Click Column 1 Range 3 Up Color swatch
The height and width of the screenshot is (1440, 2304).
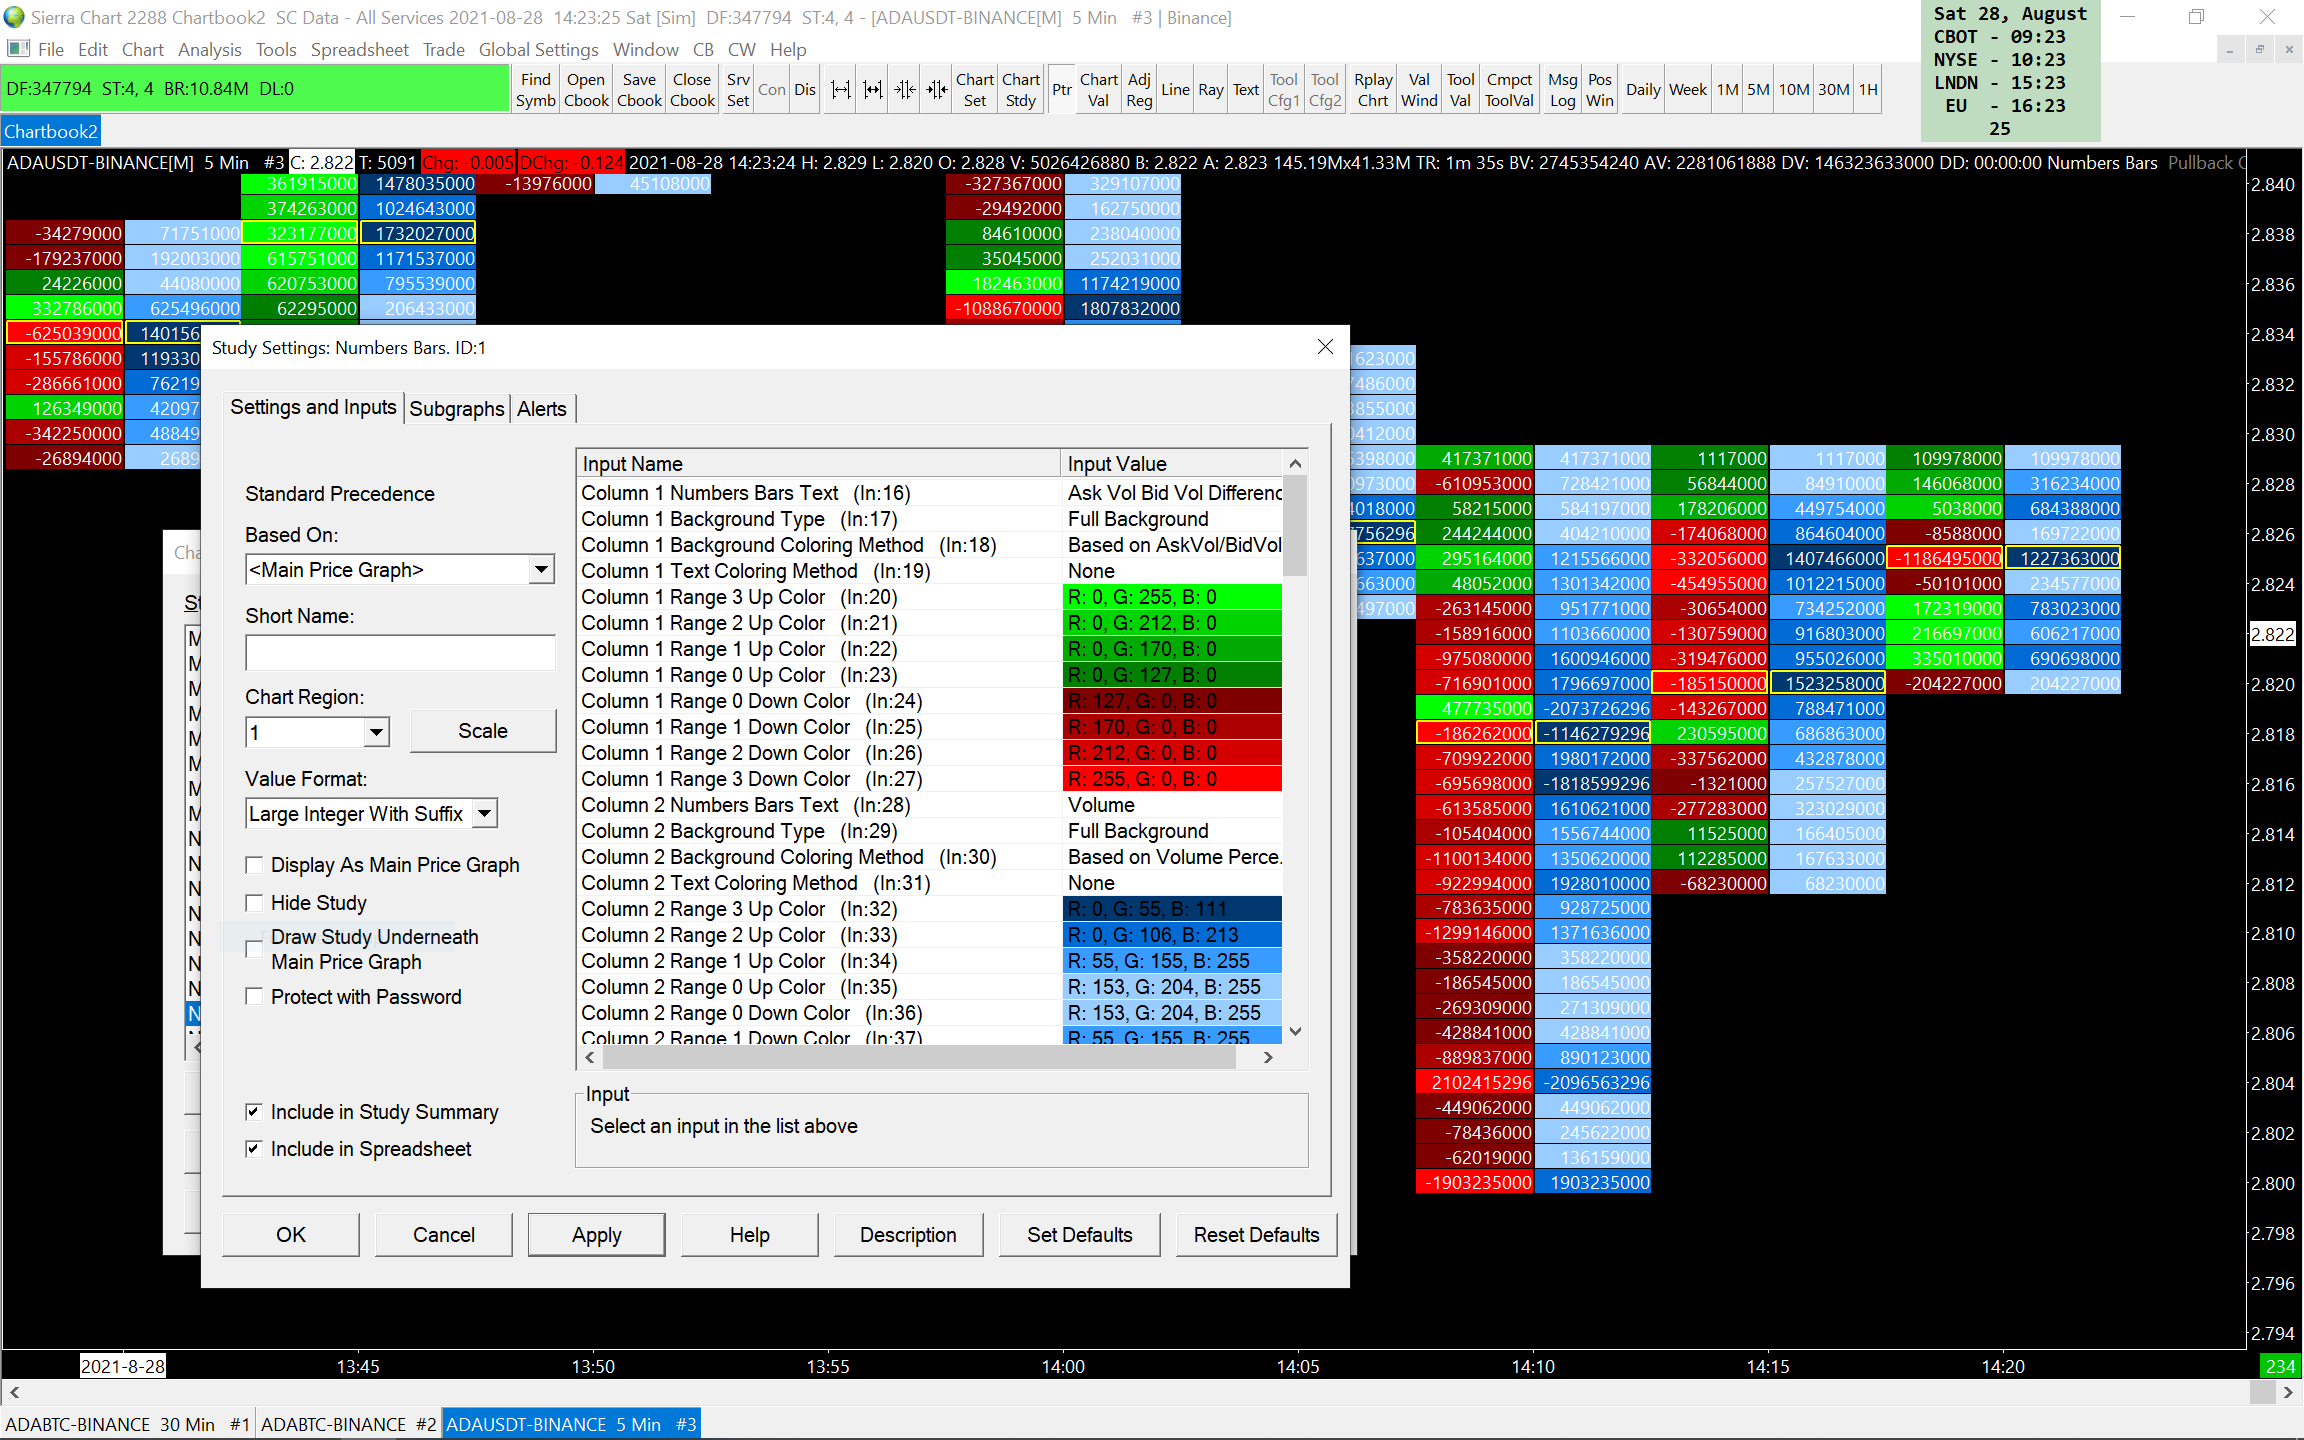(1171, 597)
